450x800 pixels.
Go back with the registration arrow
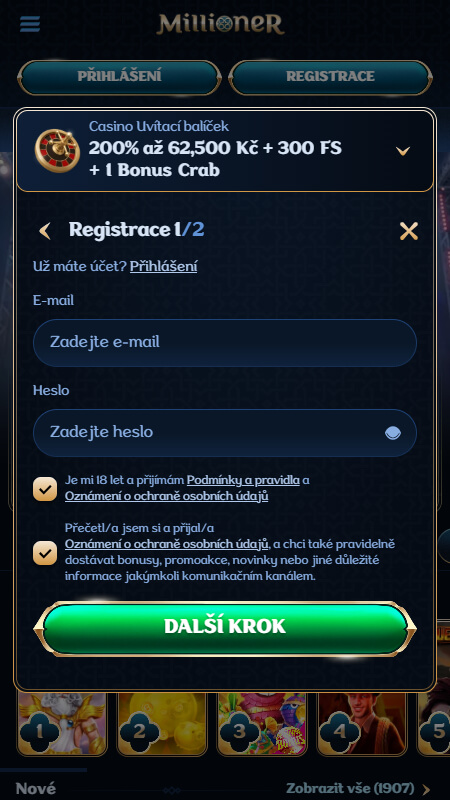(x=45, y=231)
